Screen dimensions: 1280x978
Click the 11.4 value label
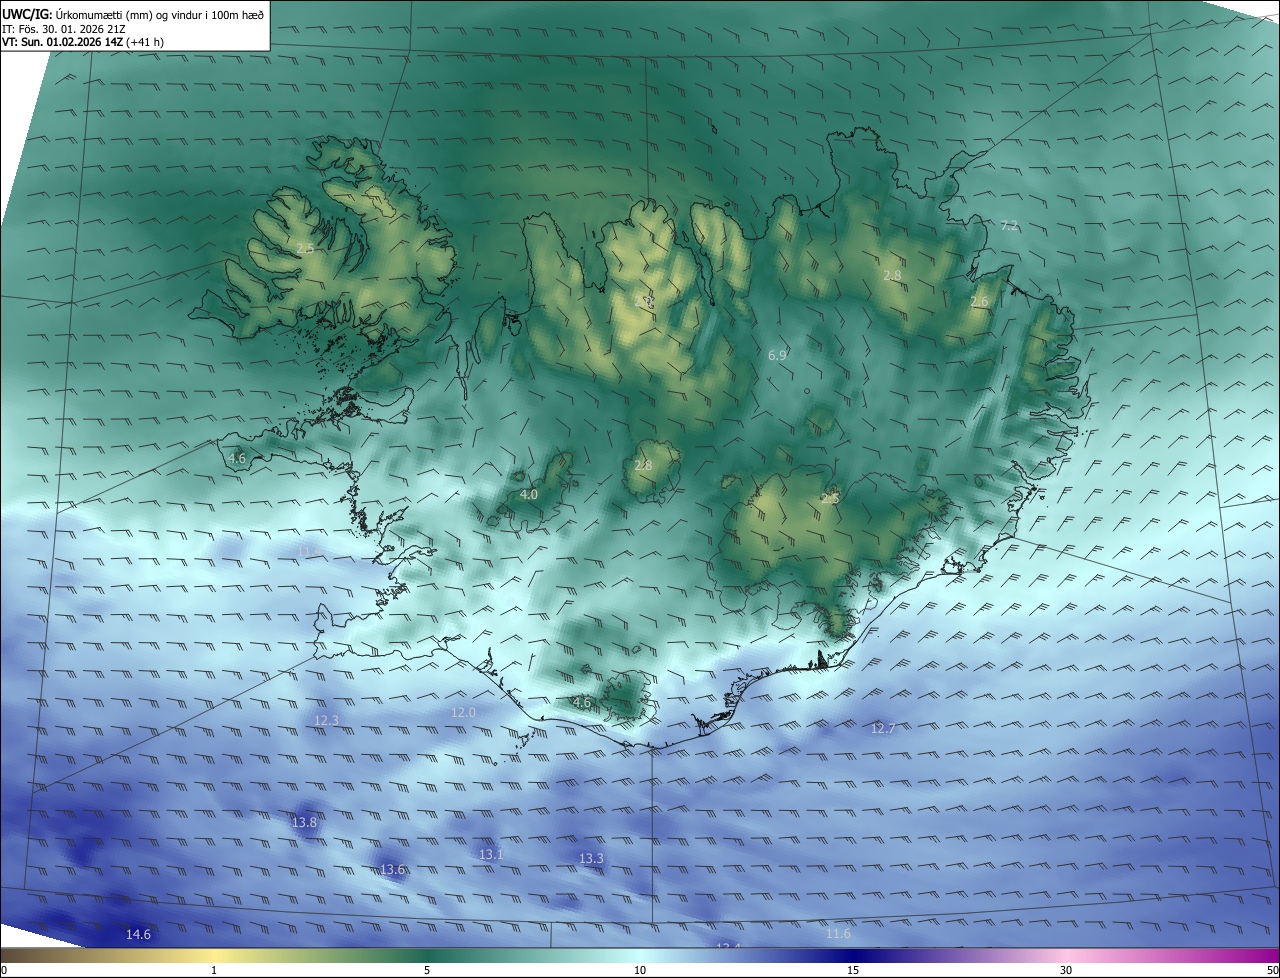coord(310,551)
